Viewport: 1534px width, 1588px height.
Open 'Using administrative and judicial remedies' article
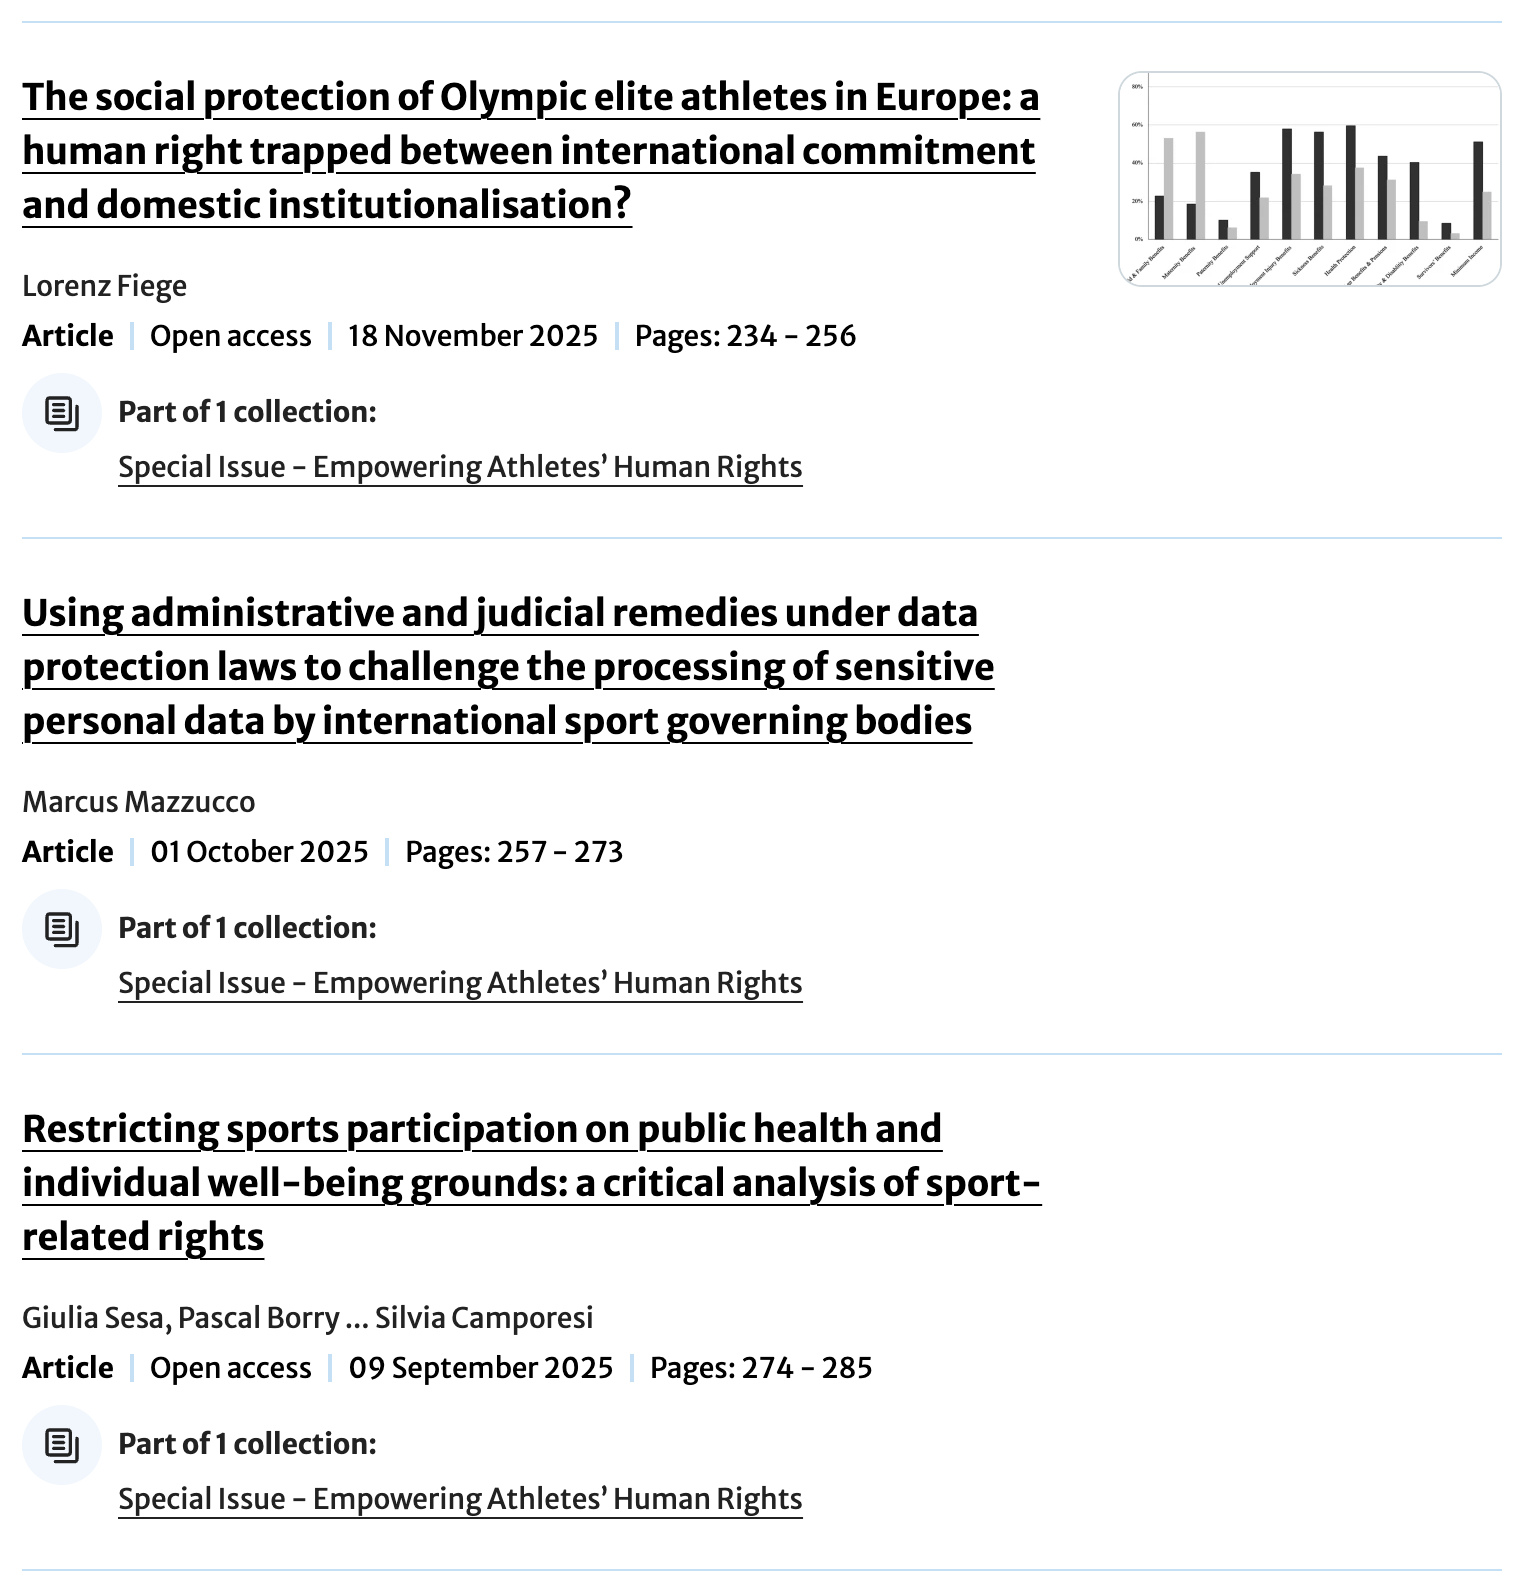pyautogui.click(x=507, y=667)
